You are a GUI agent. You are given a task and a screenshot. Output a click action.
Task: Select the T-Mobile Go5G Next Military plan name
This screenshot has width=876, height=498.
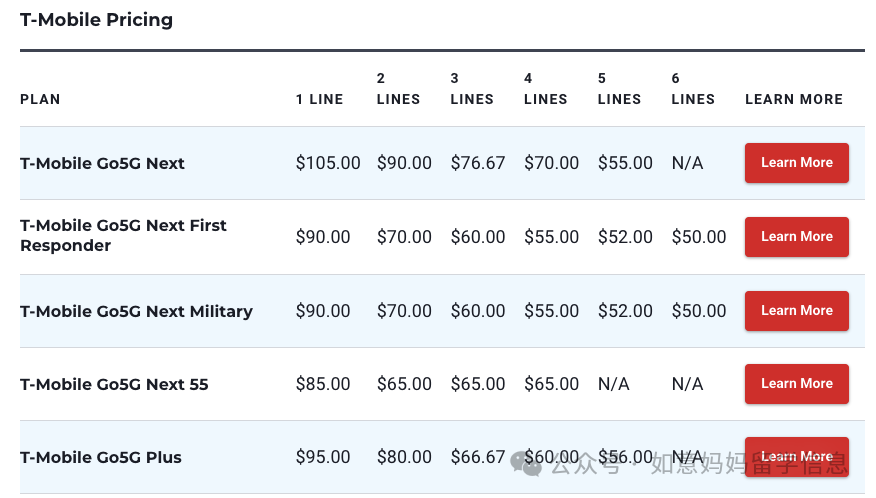click(136, 311)
